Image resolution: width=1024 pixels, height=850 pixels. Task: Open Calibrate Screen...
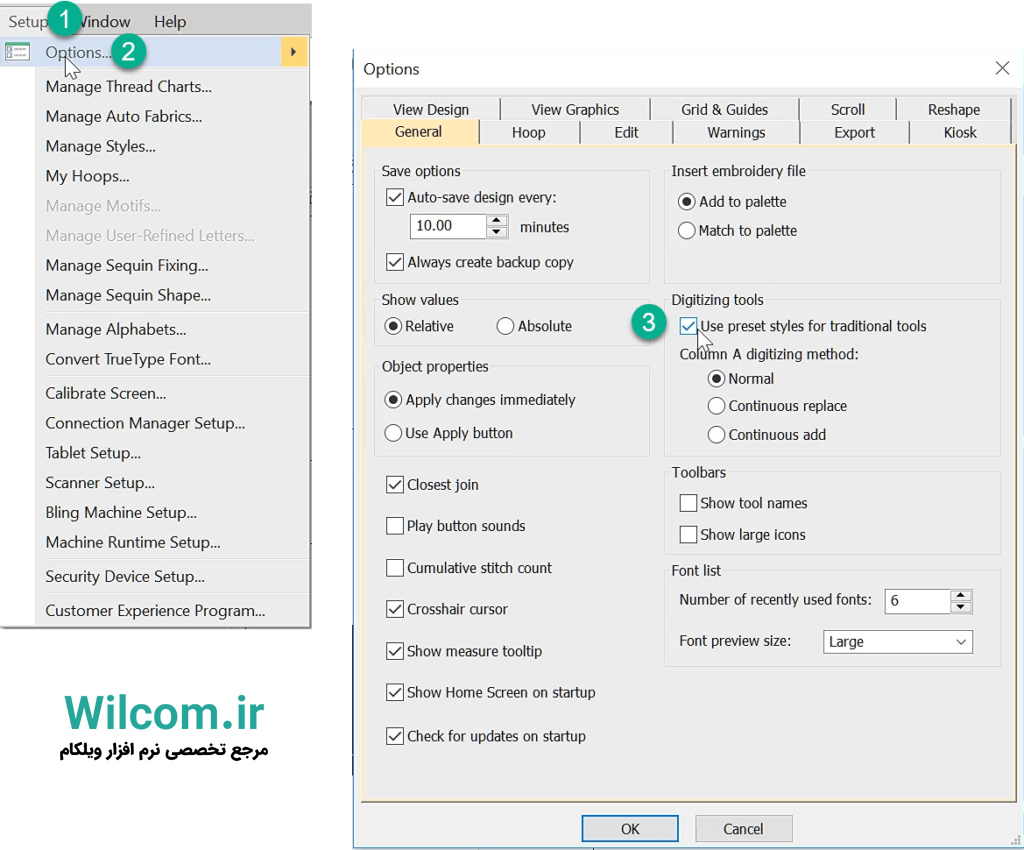pos(106,393)
